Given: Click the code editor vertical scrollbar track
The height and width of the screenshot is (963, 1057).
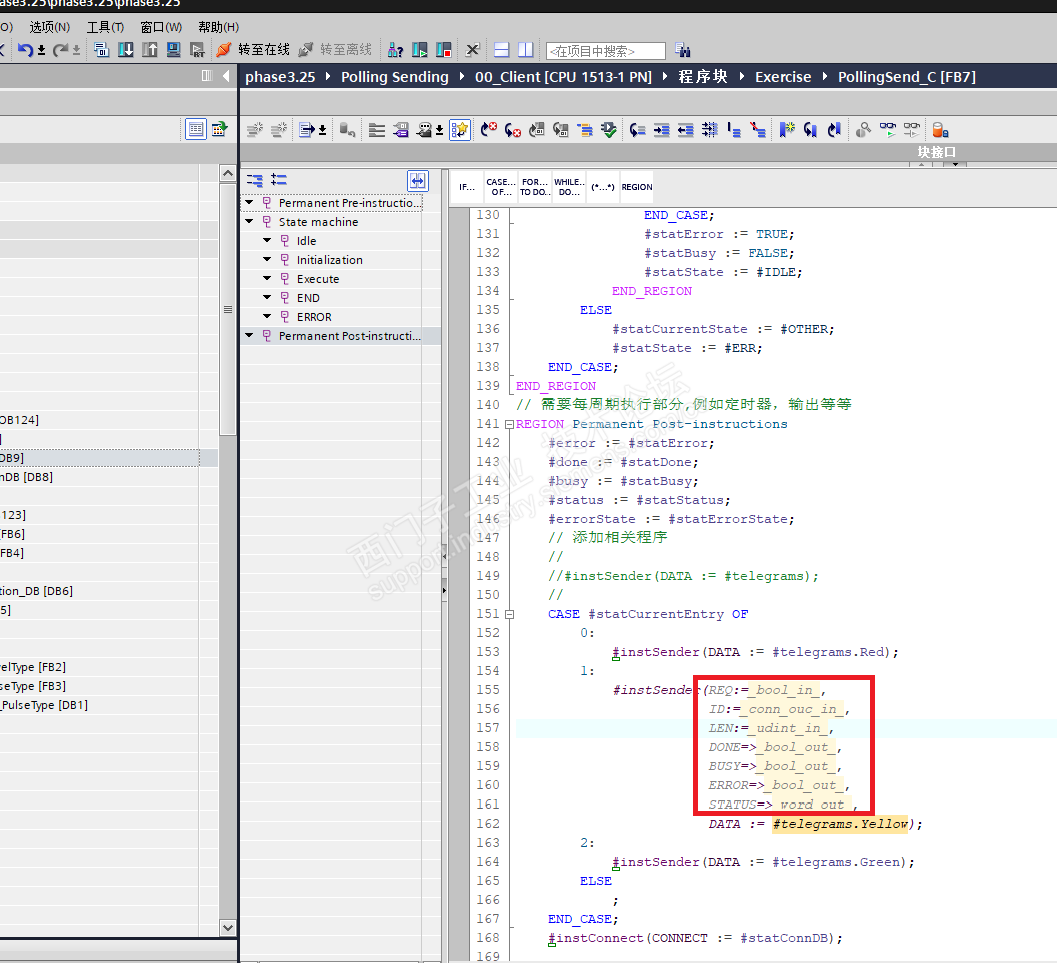Looking at the screenshot, I should pyautogui.click(x=459, y=600).
